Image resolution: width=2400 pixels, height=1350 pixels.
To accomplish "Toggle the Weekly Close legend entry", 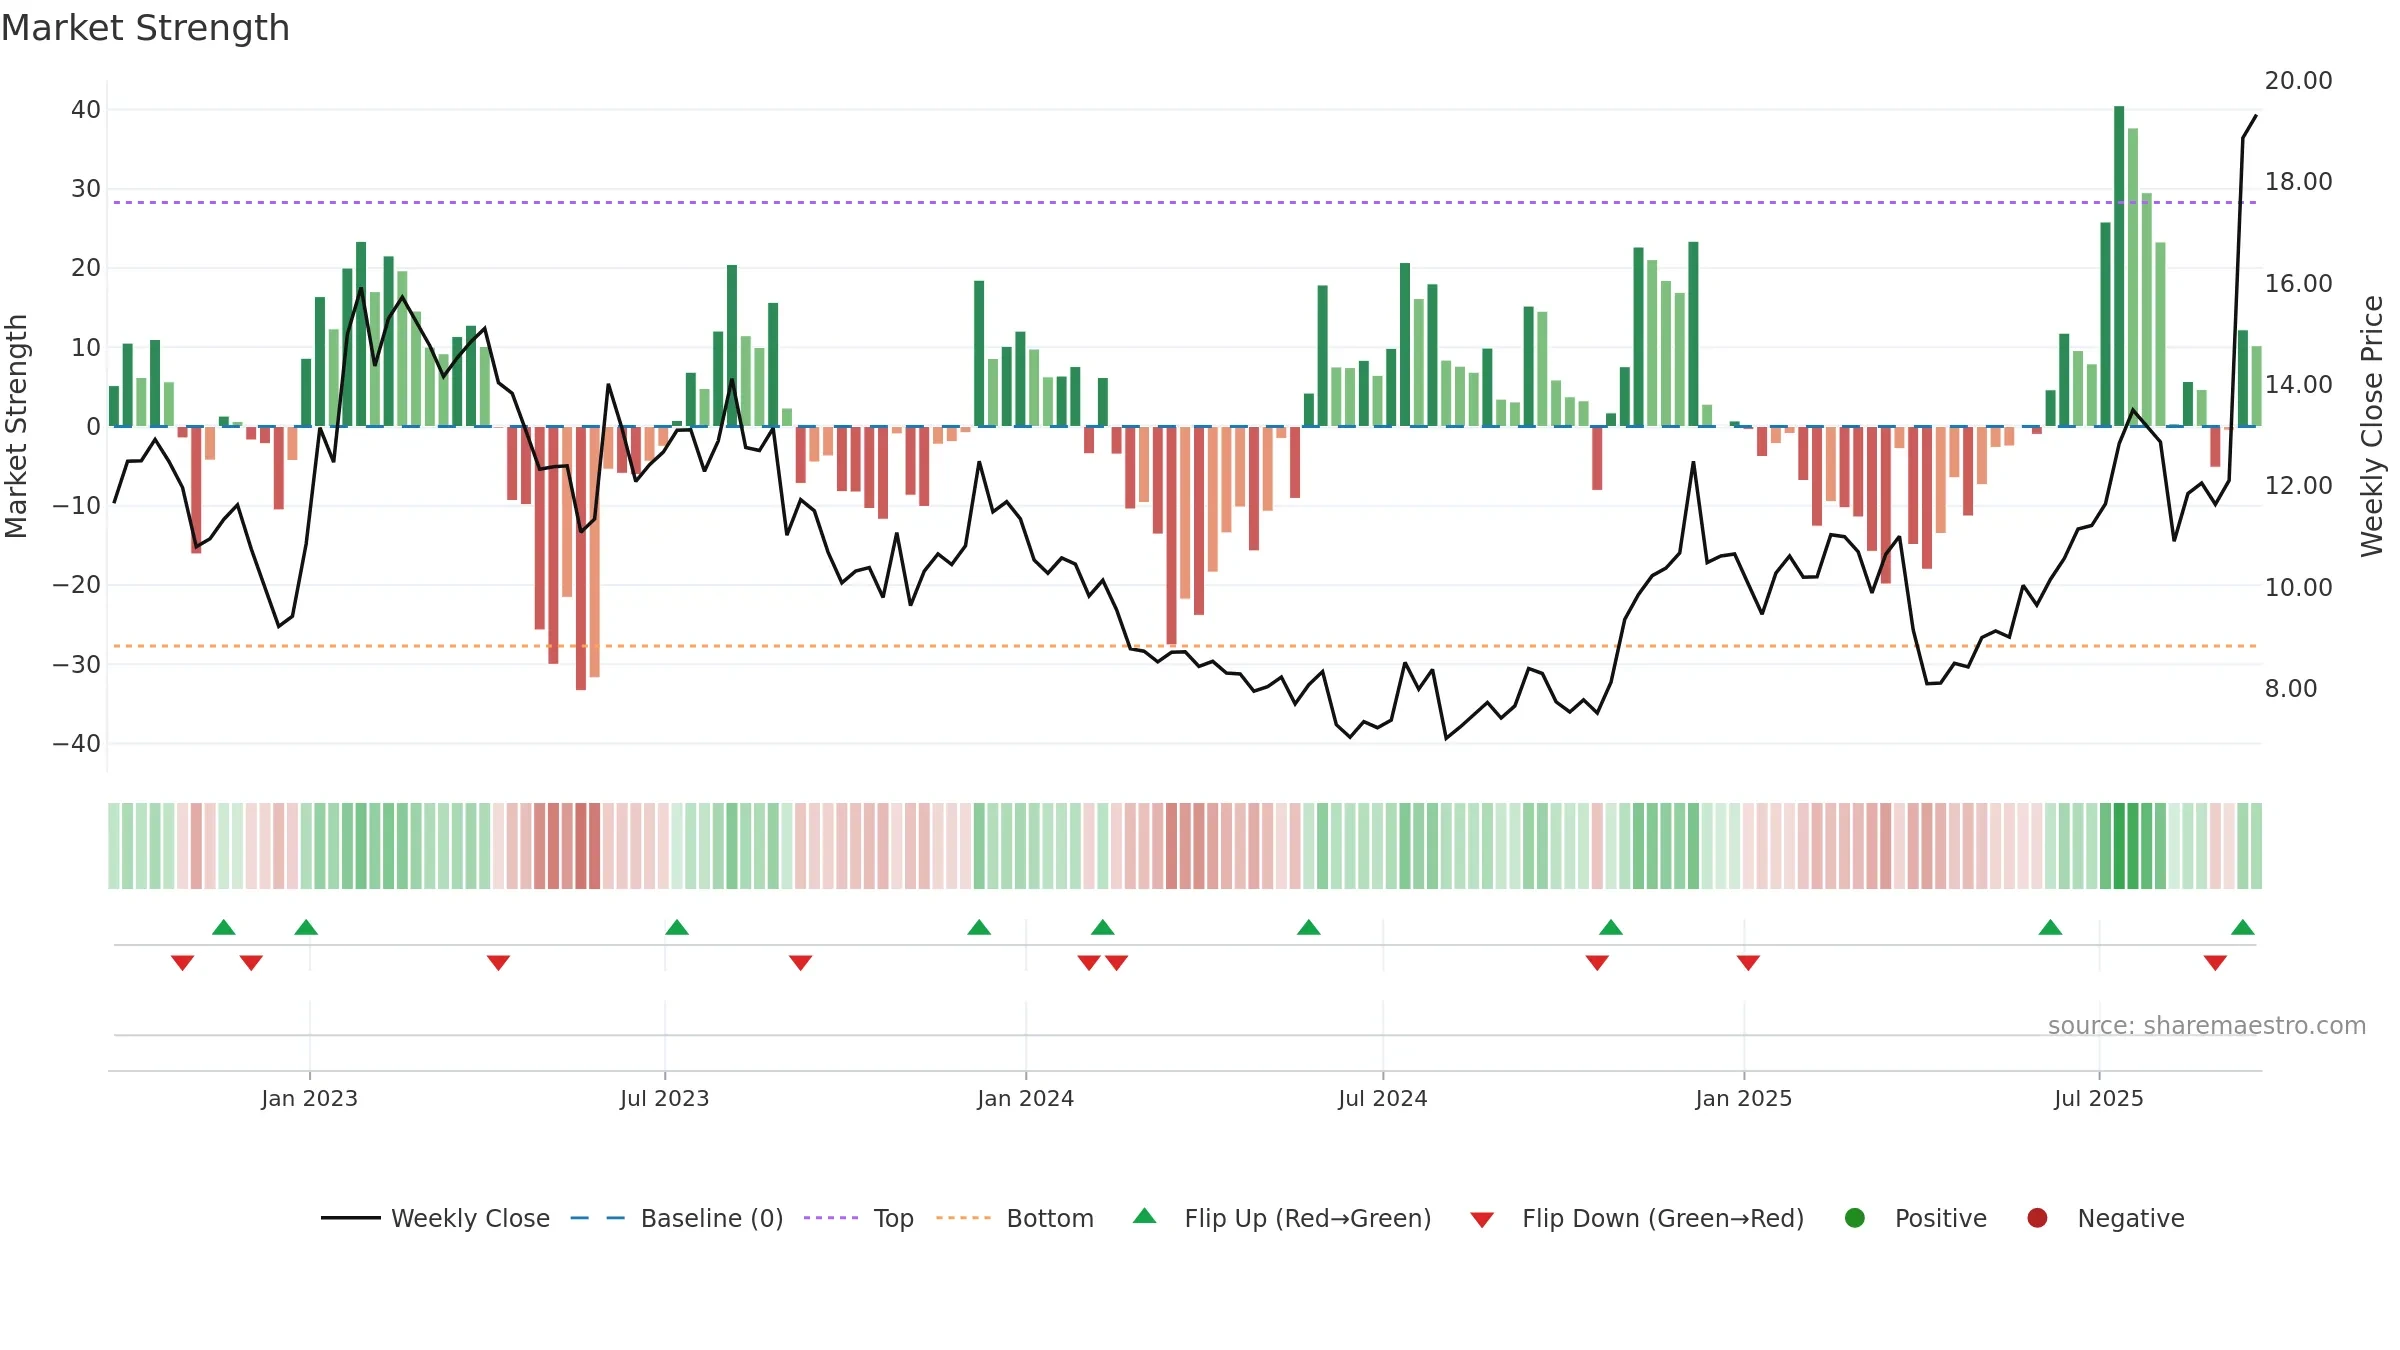I will [436, 1218].
